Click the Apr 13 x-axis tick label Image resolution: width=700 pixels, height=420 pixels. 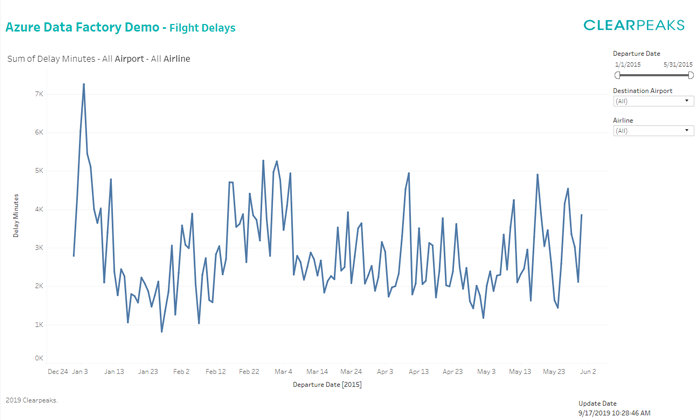point(418,371)
